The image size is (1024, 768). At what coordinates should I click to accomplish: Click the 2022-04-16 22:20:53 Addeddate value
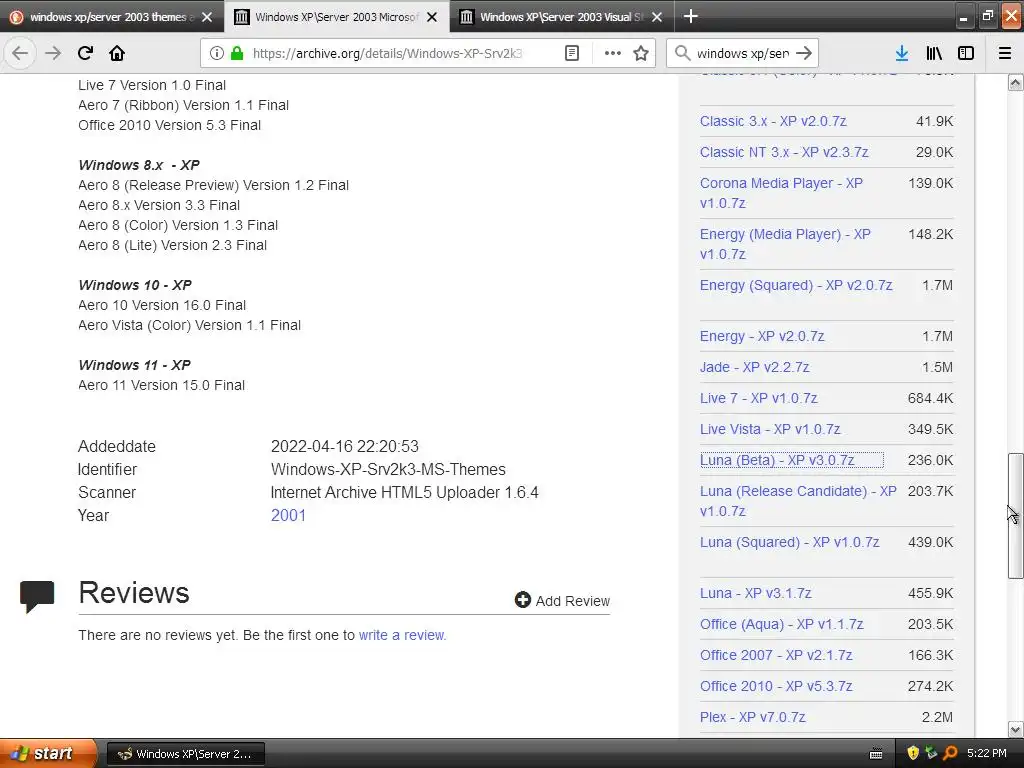coord(345,446)
